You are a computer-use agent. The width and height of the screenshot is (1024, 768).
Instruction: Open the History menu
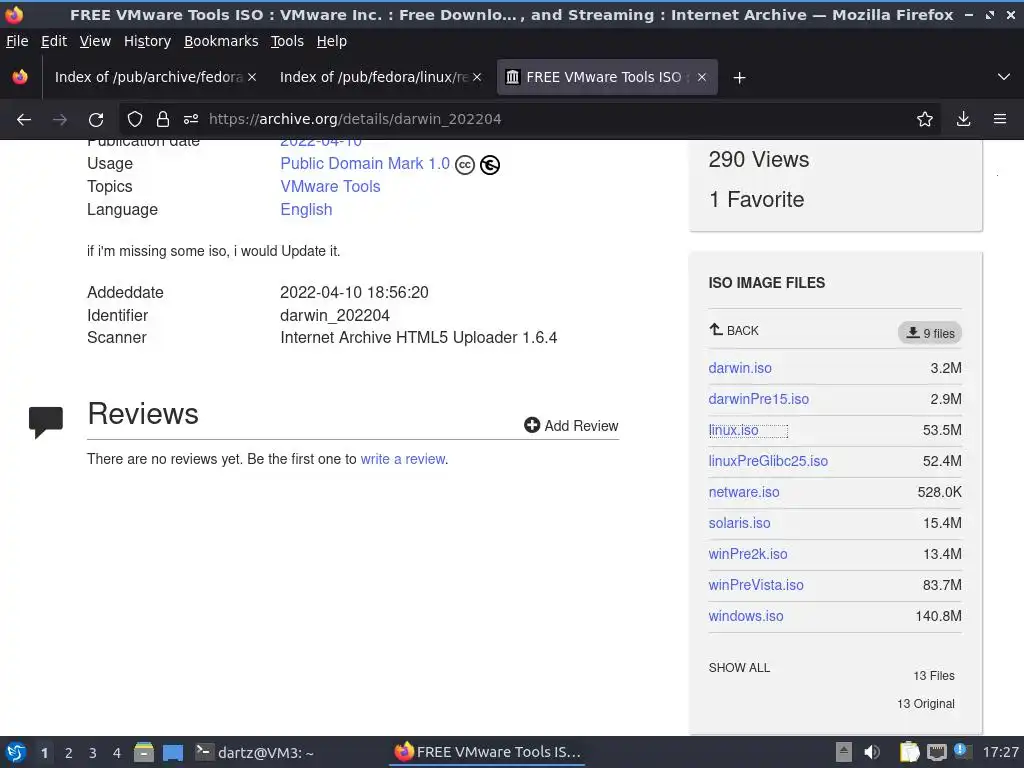(x=147, y=41)
